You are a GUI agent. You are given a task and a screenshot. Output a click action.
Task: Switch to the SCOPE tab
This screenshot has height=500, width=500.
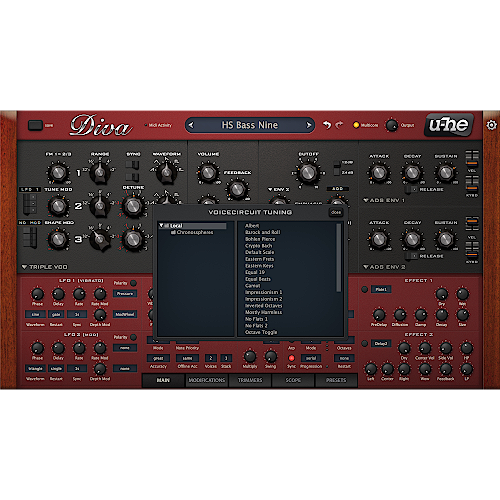coord(293,380)
